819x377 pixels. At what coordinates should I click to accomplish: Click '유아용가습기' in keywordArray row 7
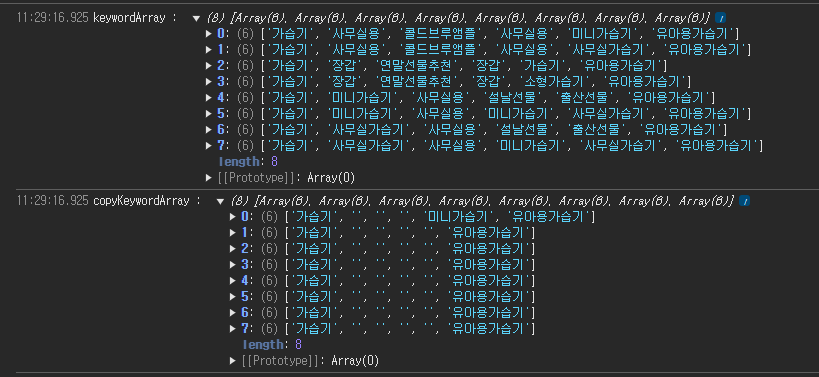pyautogui.click(x=717, y=146)
